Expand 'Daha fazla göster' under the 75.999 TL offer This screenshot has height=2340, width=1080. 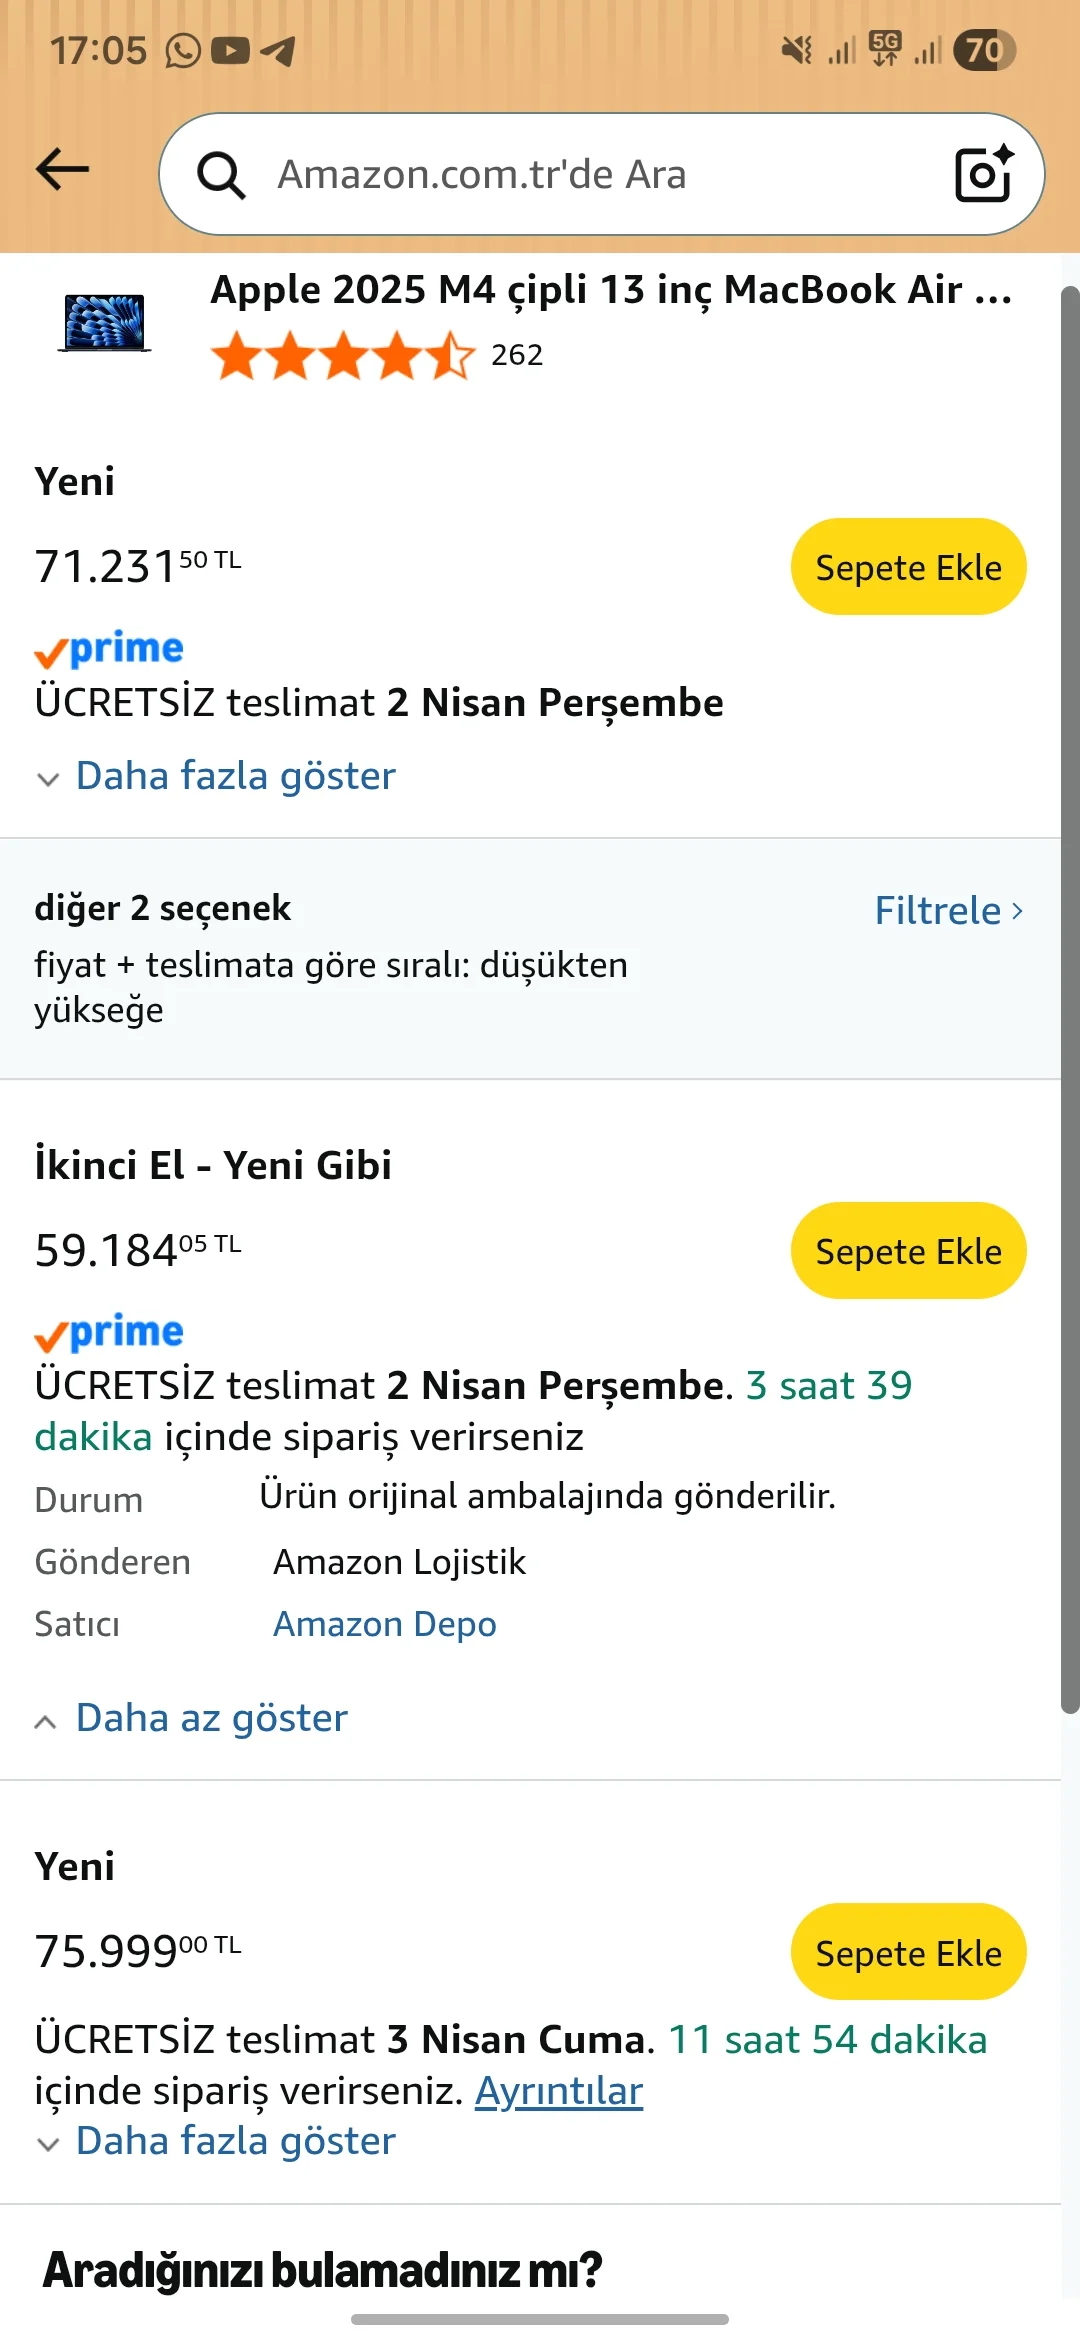(x=235, y=2141)
